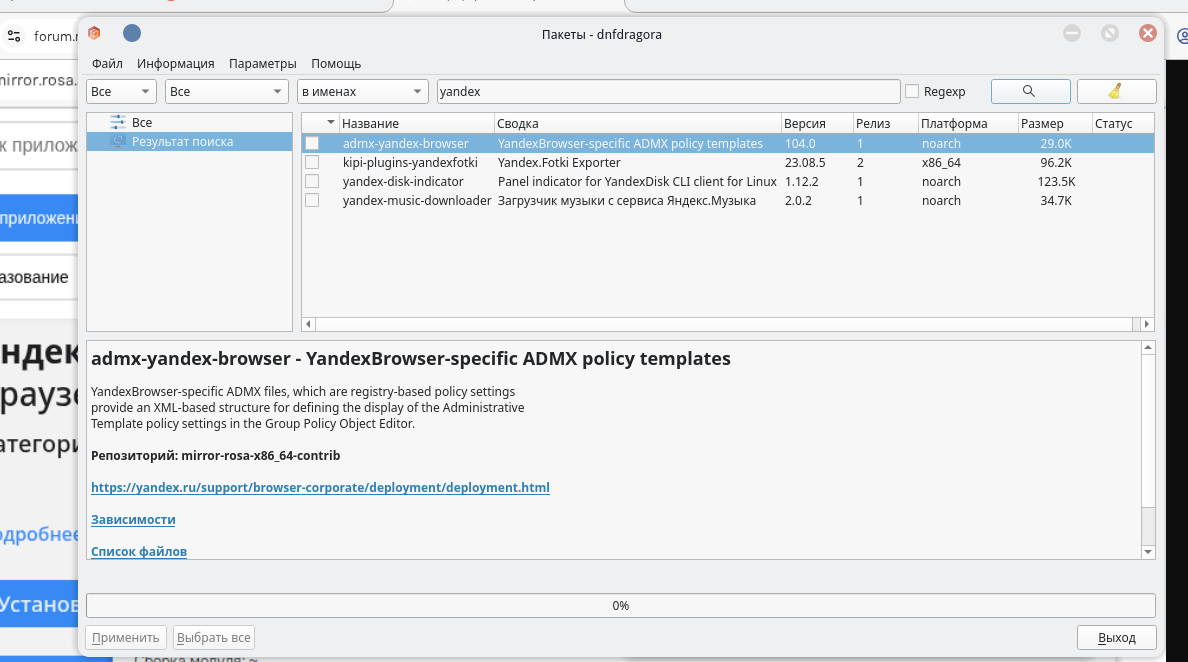Open the Зависимости link
Screen dimensions: 1188x662
(133, 520)
